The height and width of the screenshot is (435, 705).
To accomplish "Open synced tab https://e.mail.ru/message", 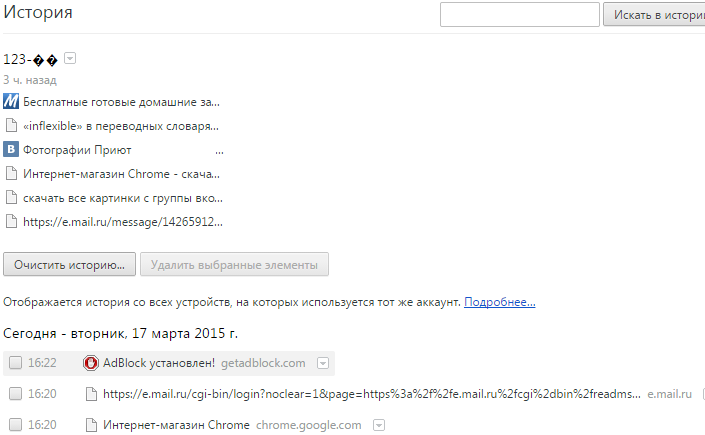I will point(122,222).
